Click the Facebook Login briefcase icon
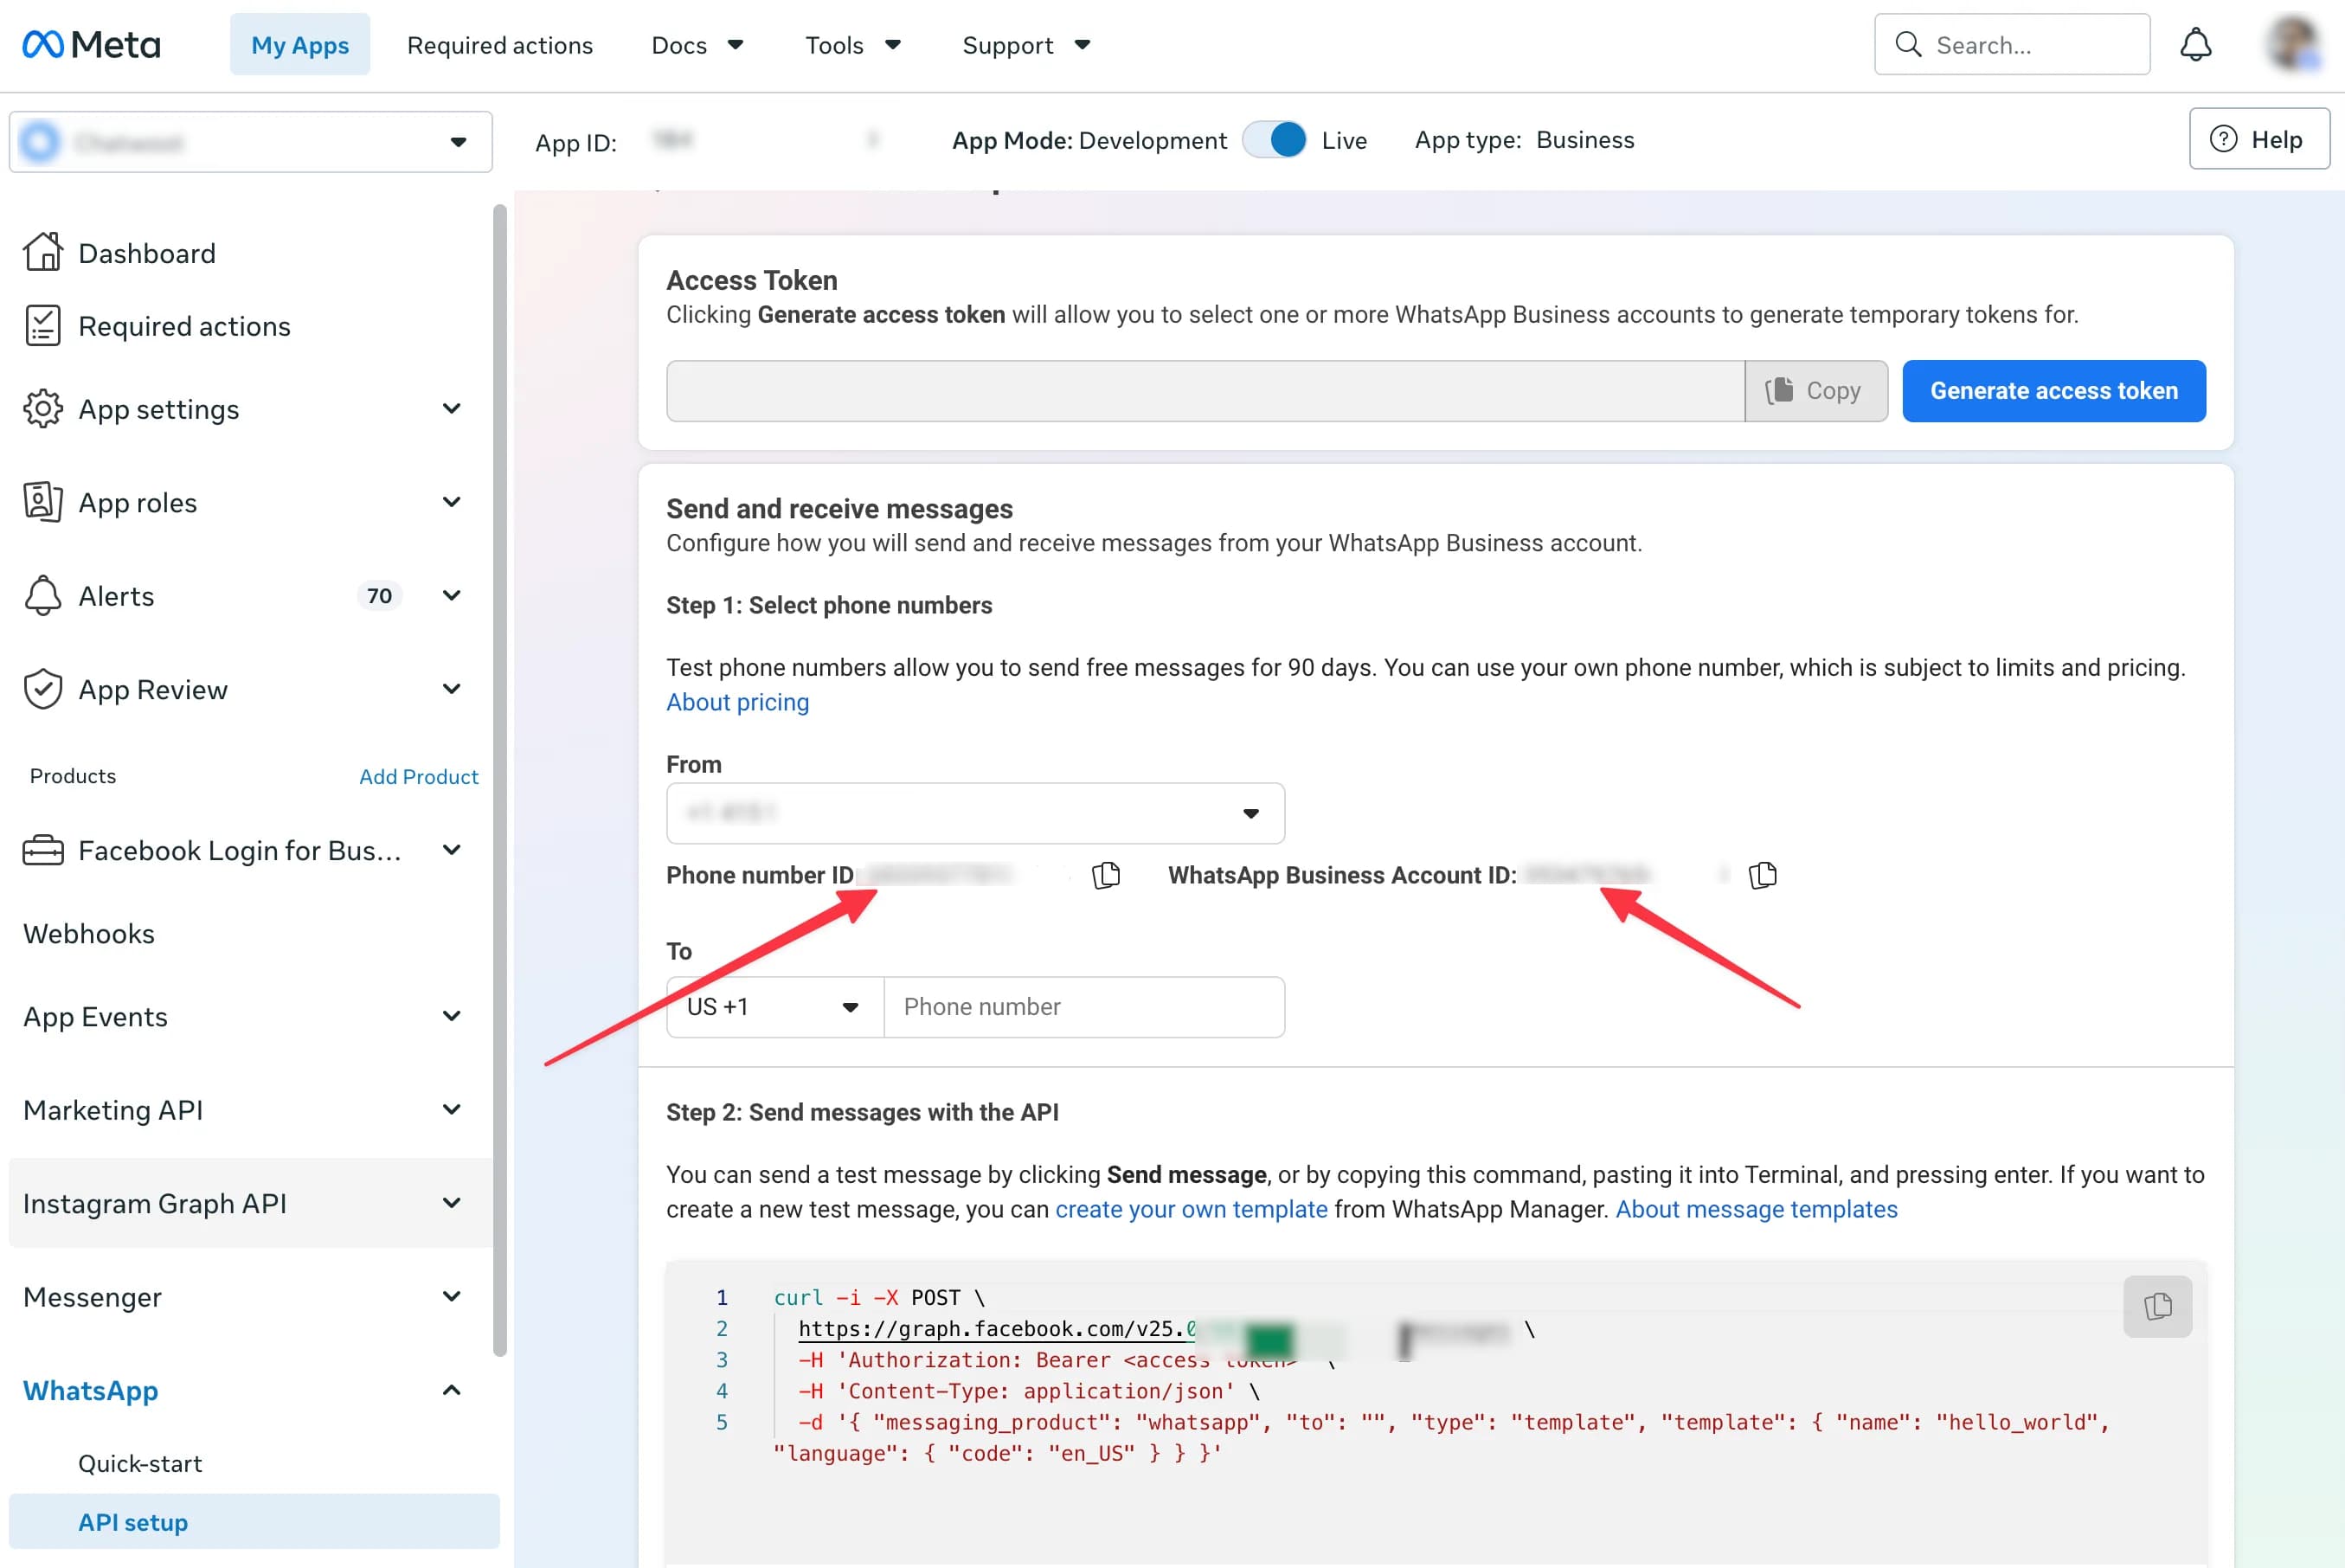Screen dimensions: 2345x1568 point(43,850)
